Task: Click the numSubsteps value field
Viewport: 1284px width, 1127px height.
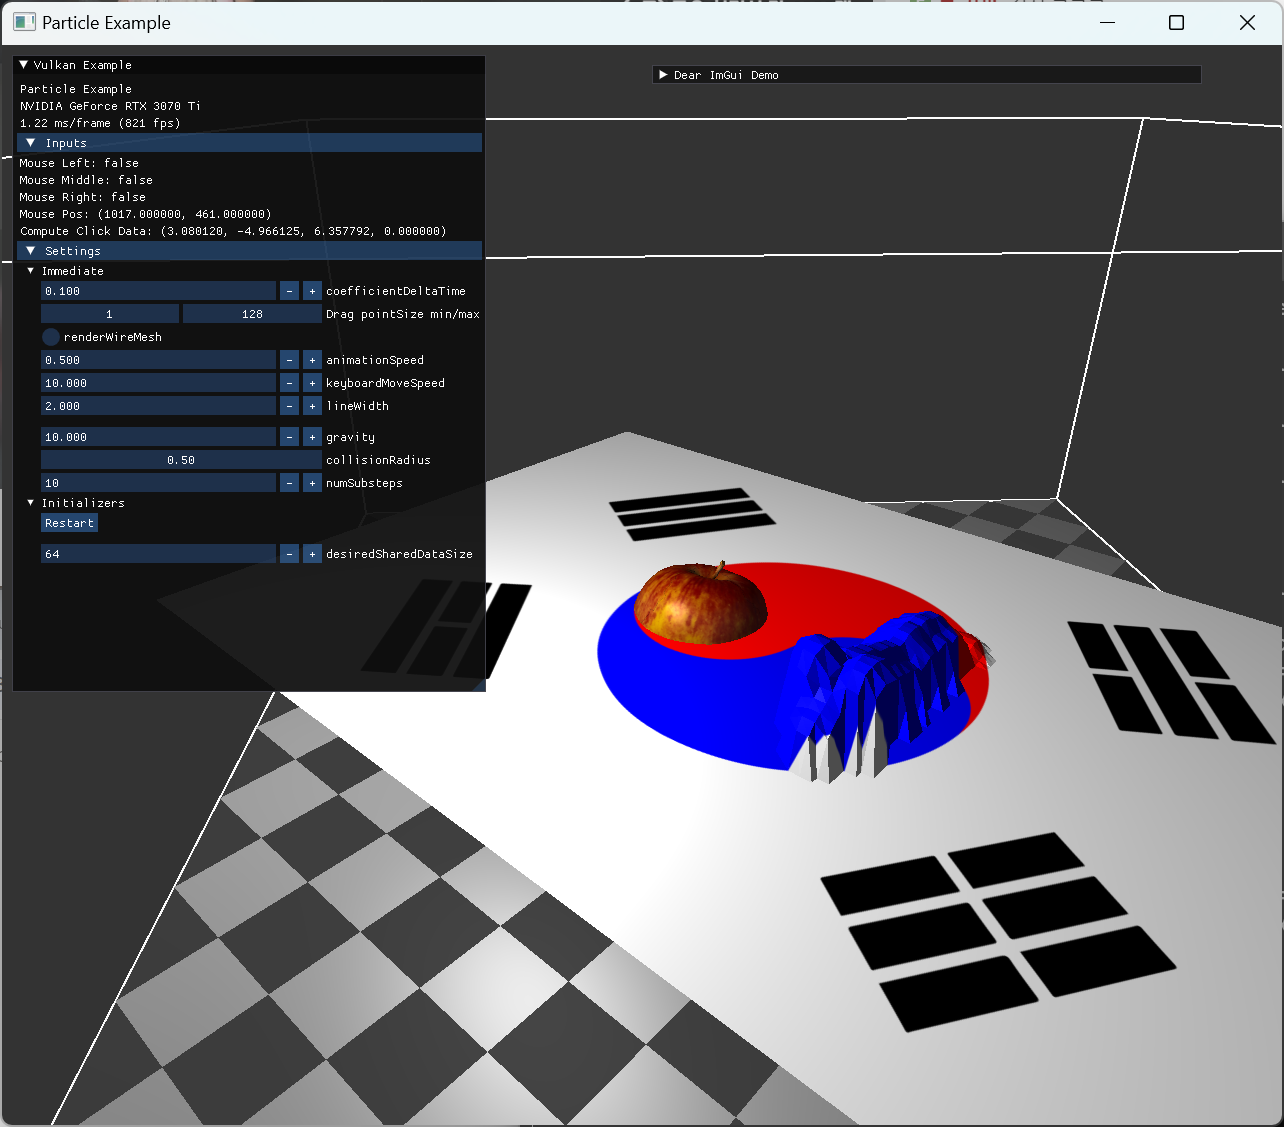Action: [x=158, y=483]
